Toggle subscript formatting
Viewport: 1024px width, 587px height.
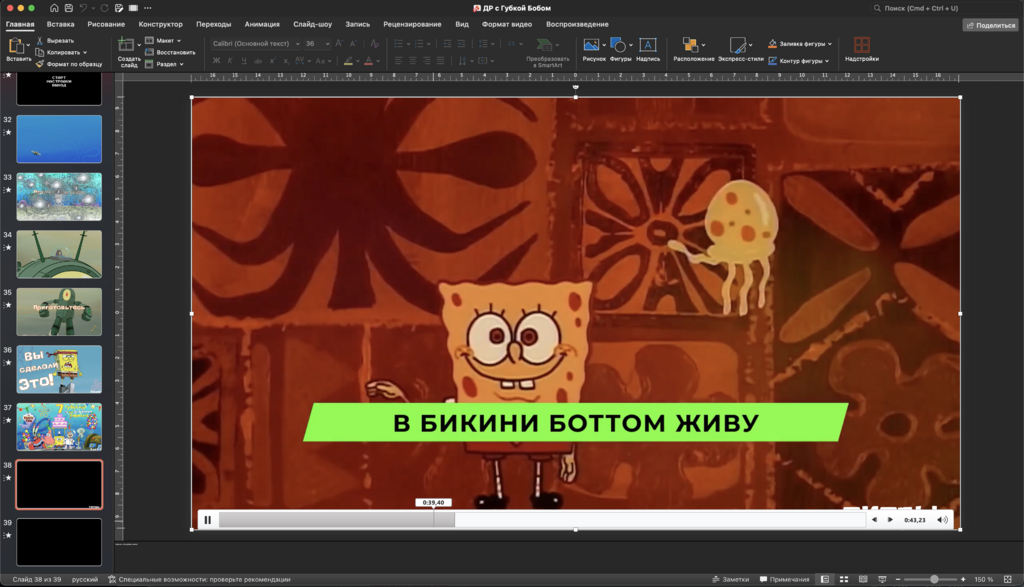286,61
